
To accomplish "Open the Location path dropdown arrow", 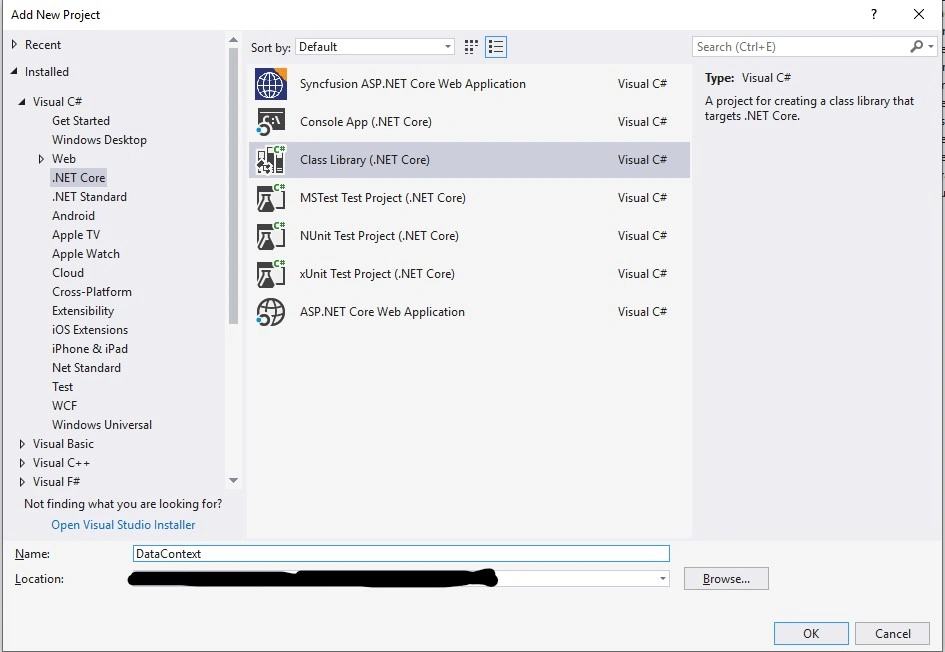I will [662, 578].
